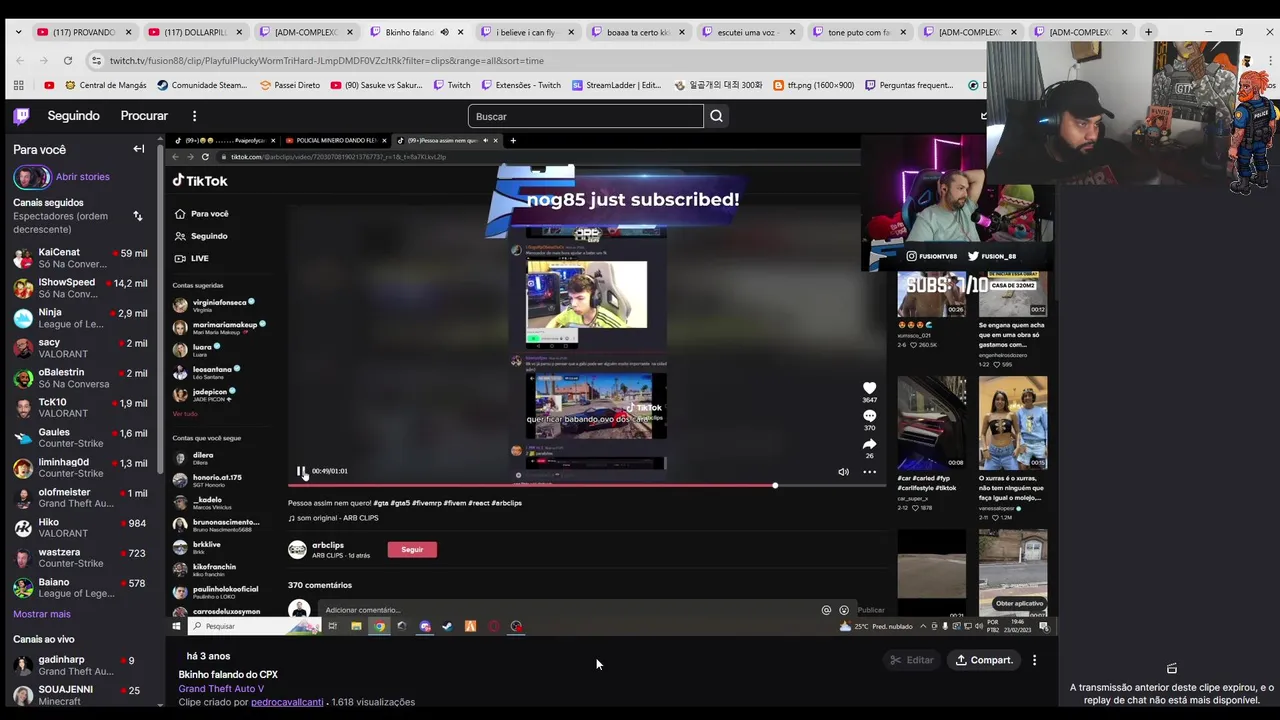
Task: Open the three-dot menu beside Procurar
Action: (x=194, y=116)
